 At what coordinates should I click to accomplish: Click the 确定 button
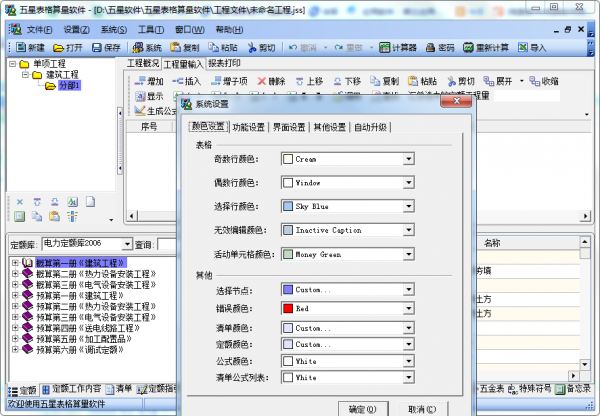pos(363,409)
